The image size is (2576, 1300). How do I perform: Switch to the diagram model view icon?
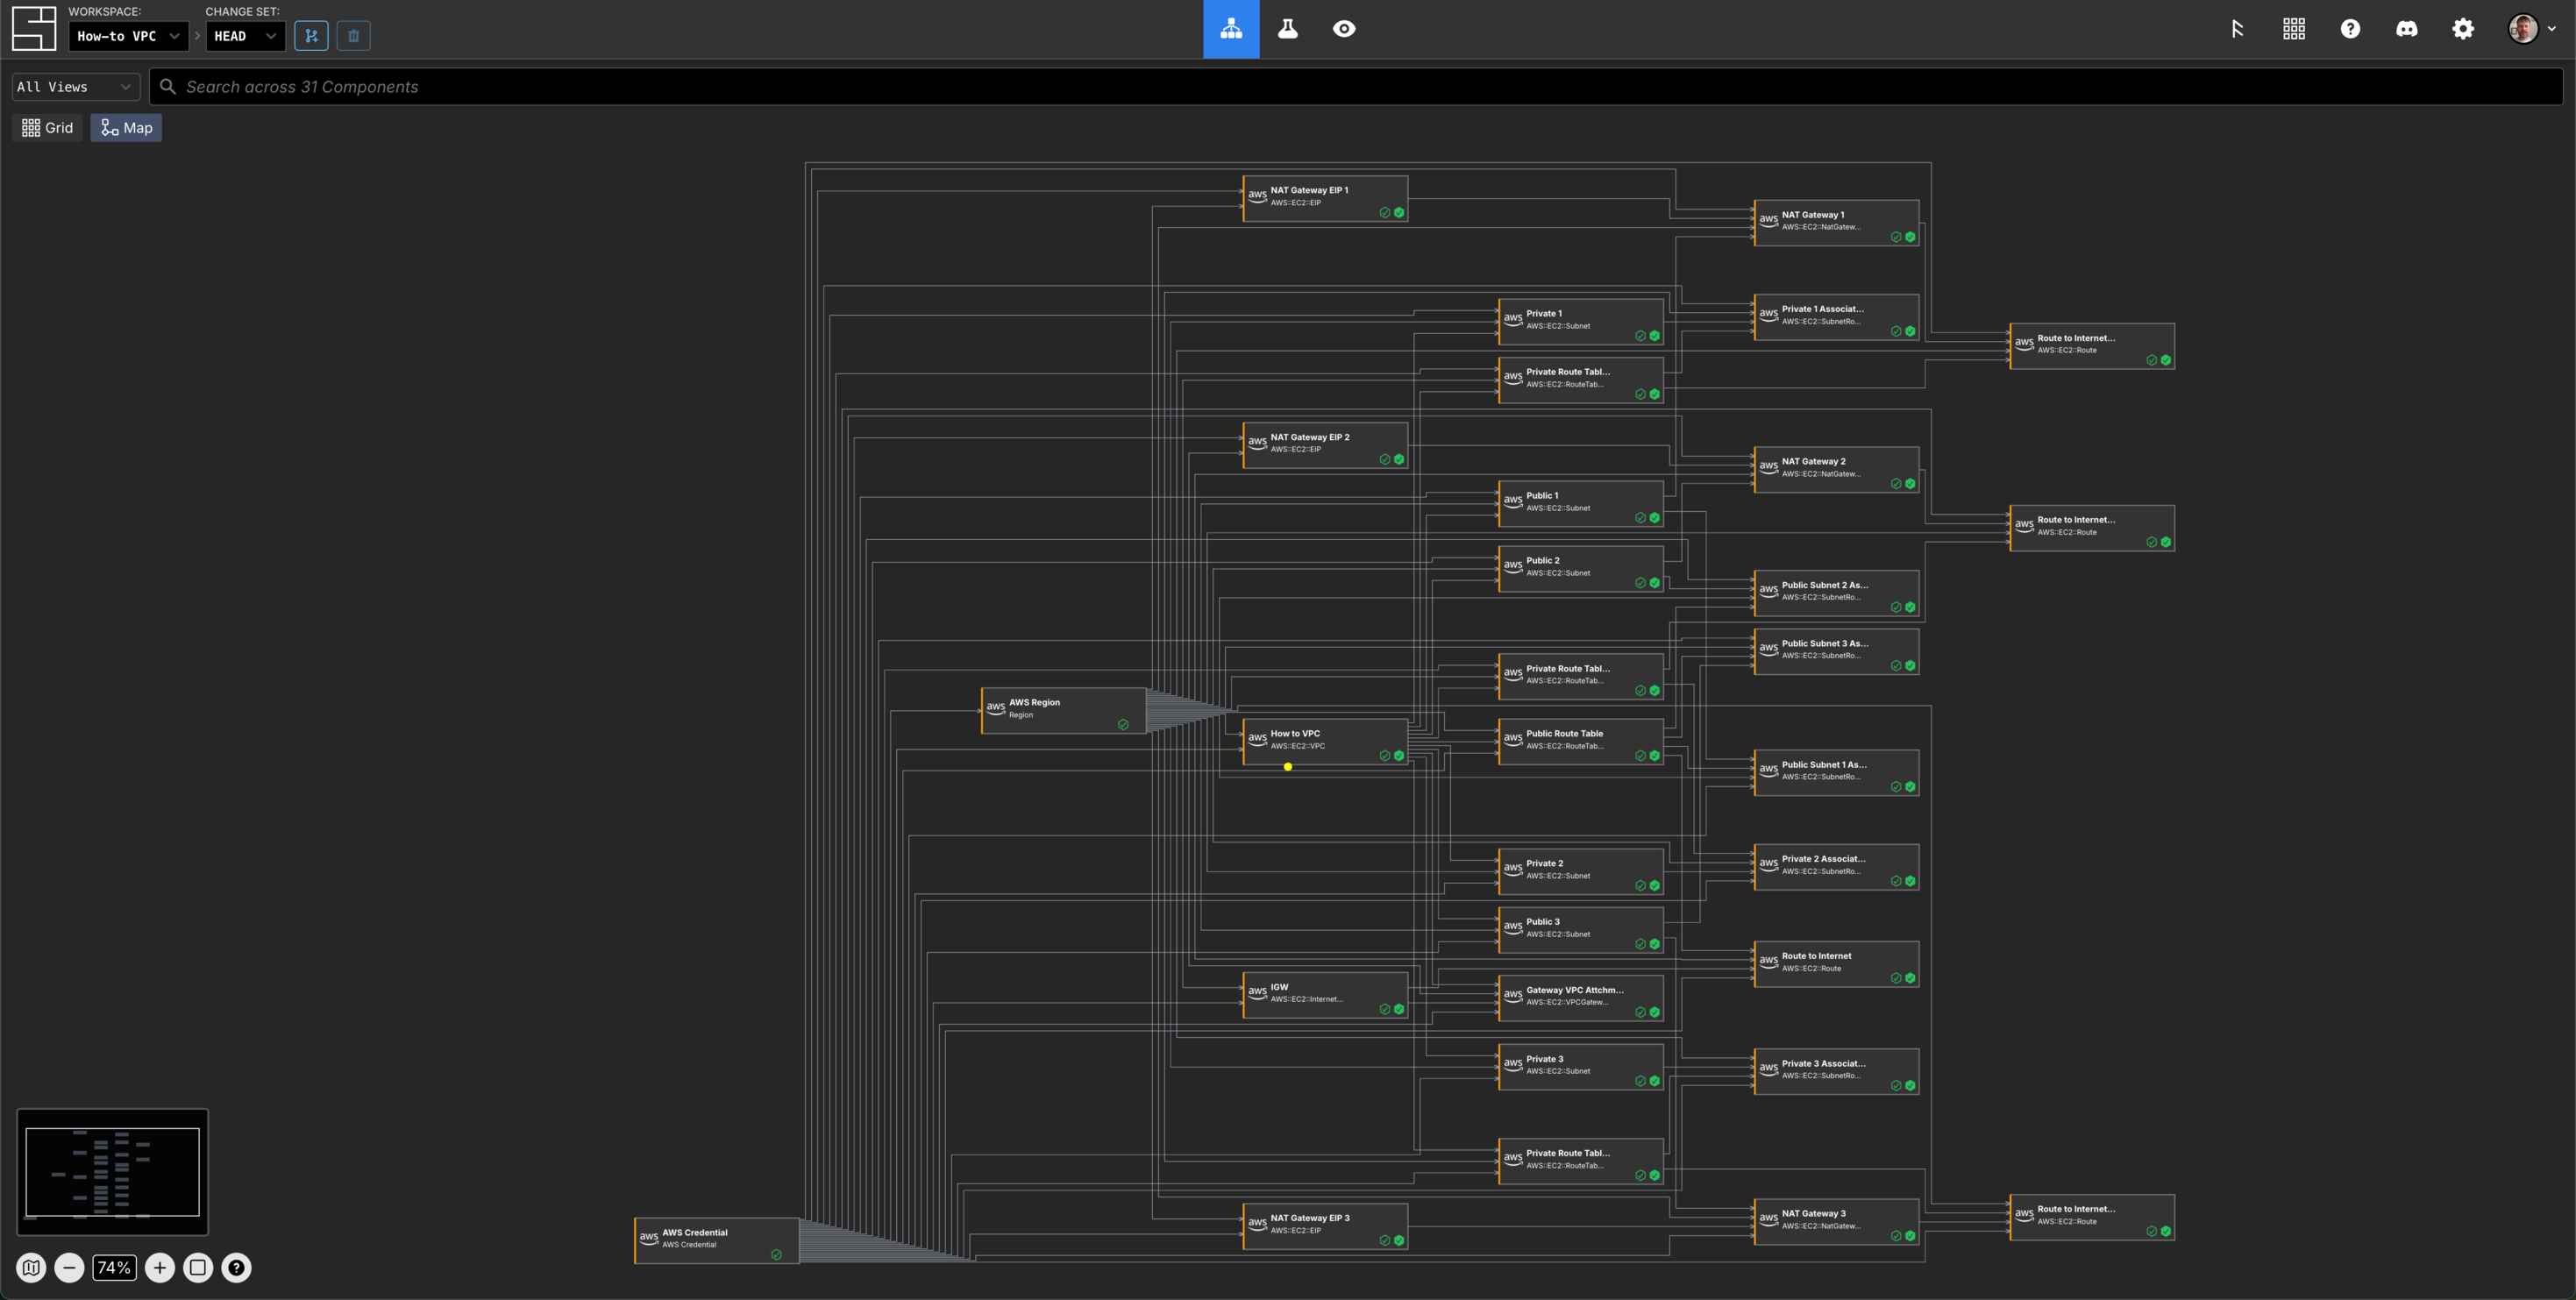coord(1231,29)
